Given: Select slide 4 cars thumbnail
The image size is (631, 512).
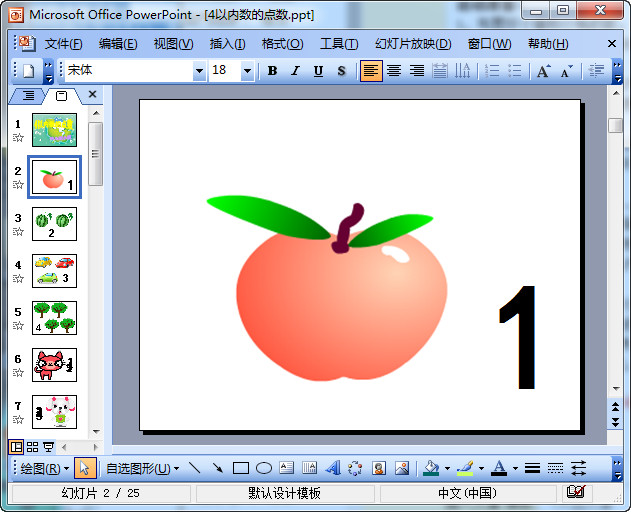Looking at the screenshot, I should 54,271.
